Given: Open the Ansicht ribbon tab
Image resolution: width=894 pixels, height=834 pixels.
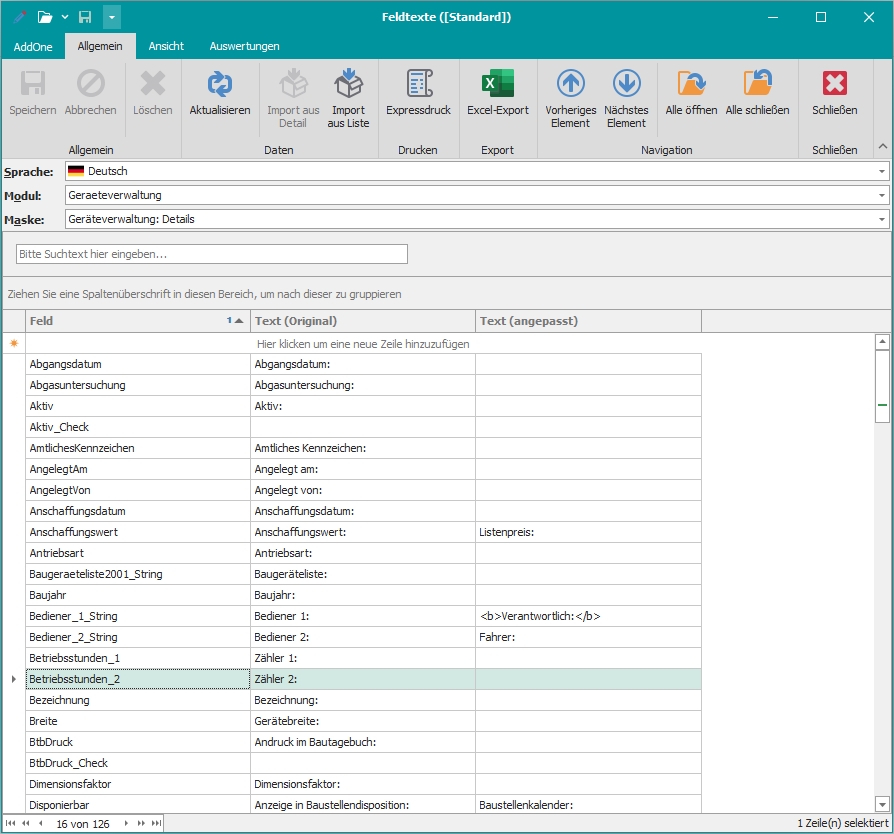Looking at the screenshot, I should point(166,46).
